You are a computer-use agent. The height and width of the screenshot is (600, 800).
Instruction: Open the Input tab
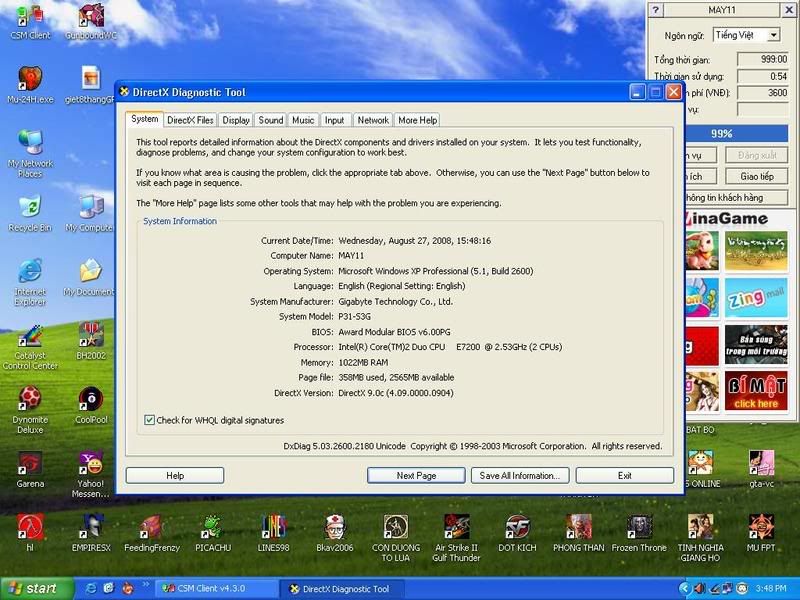[335, 120]
